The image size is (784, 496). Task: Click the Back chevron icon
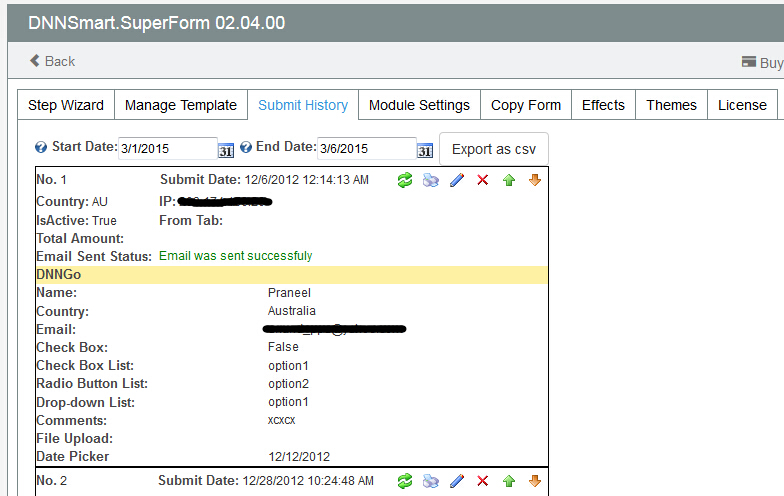34,60
